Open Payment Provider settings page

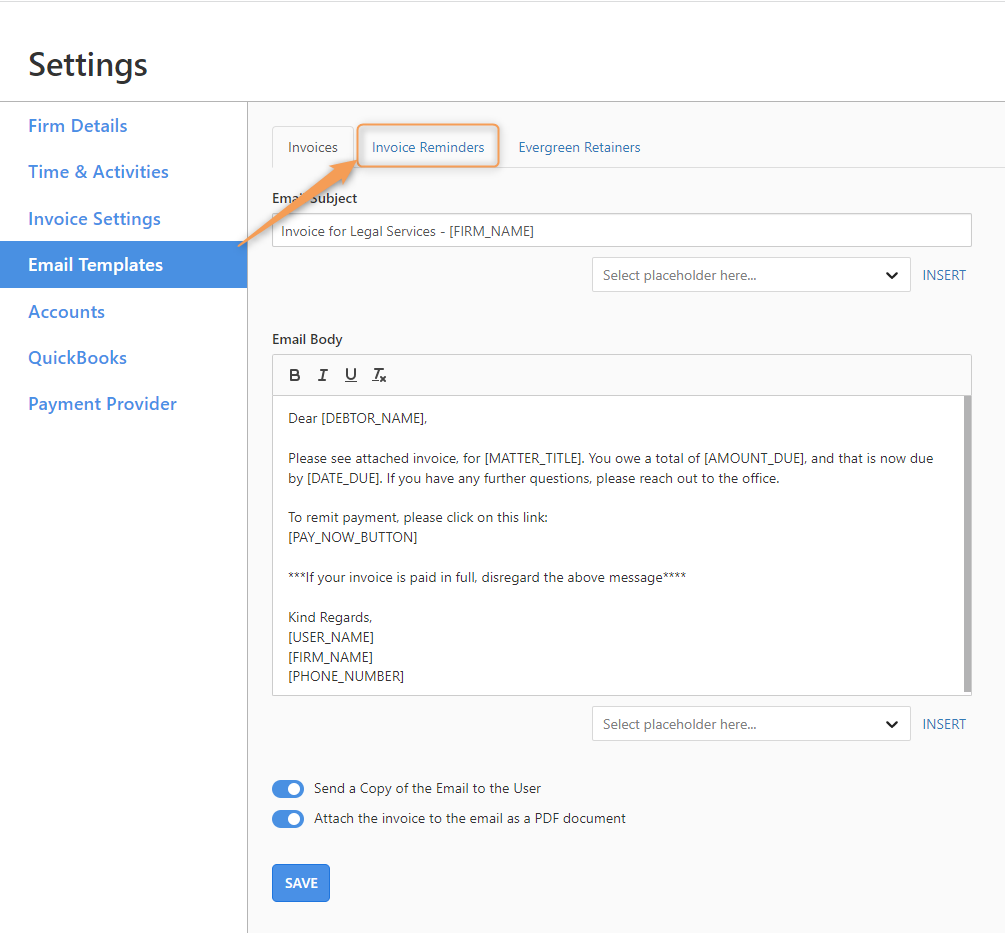102,404
